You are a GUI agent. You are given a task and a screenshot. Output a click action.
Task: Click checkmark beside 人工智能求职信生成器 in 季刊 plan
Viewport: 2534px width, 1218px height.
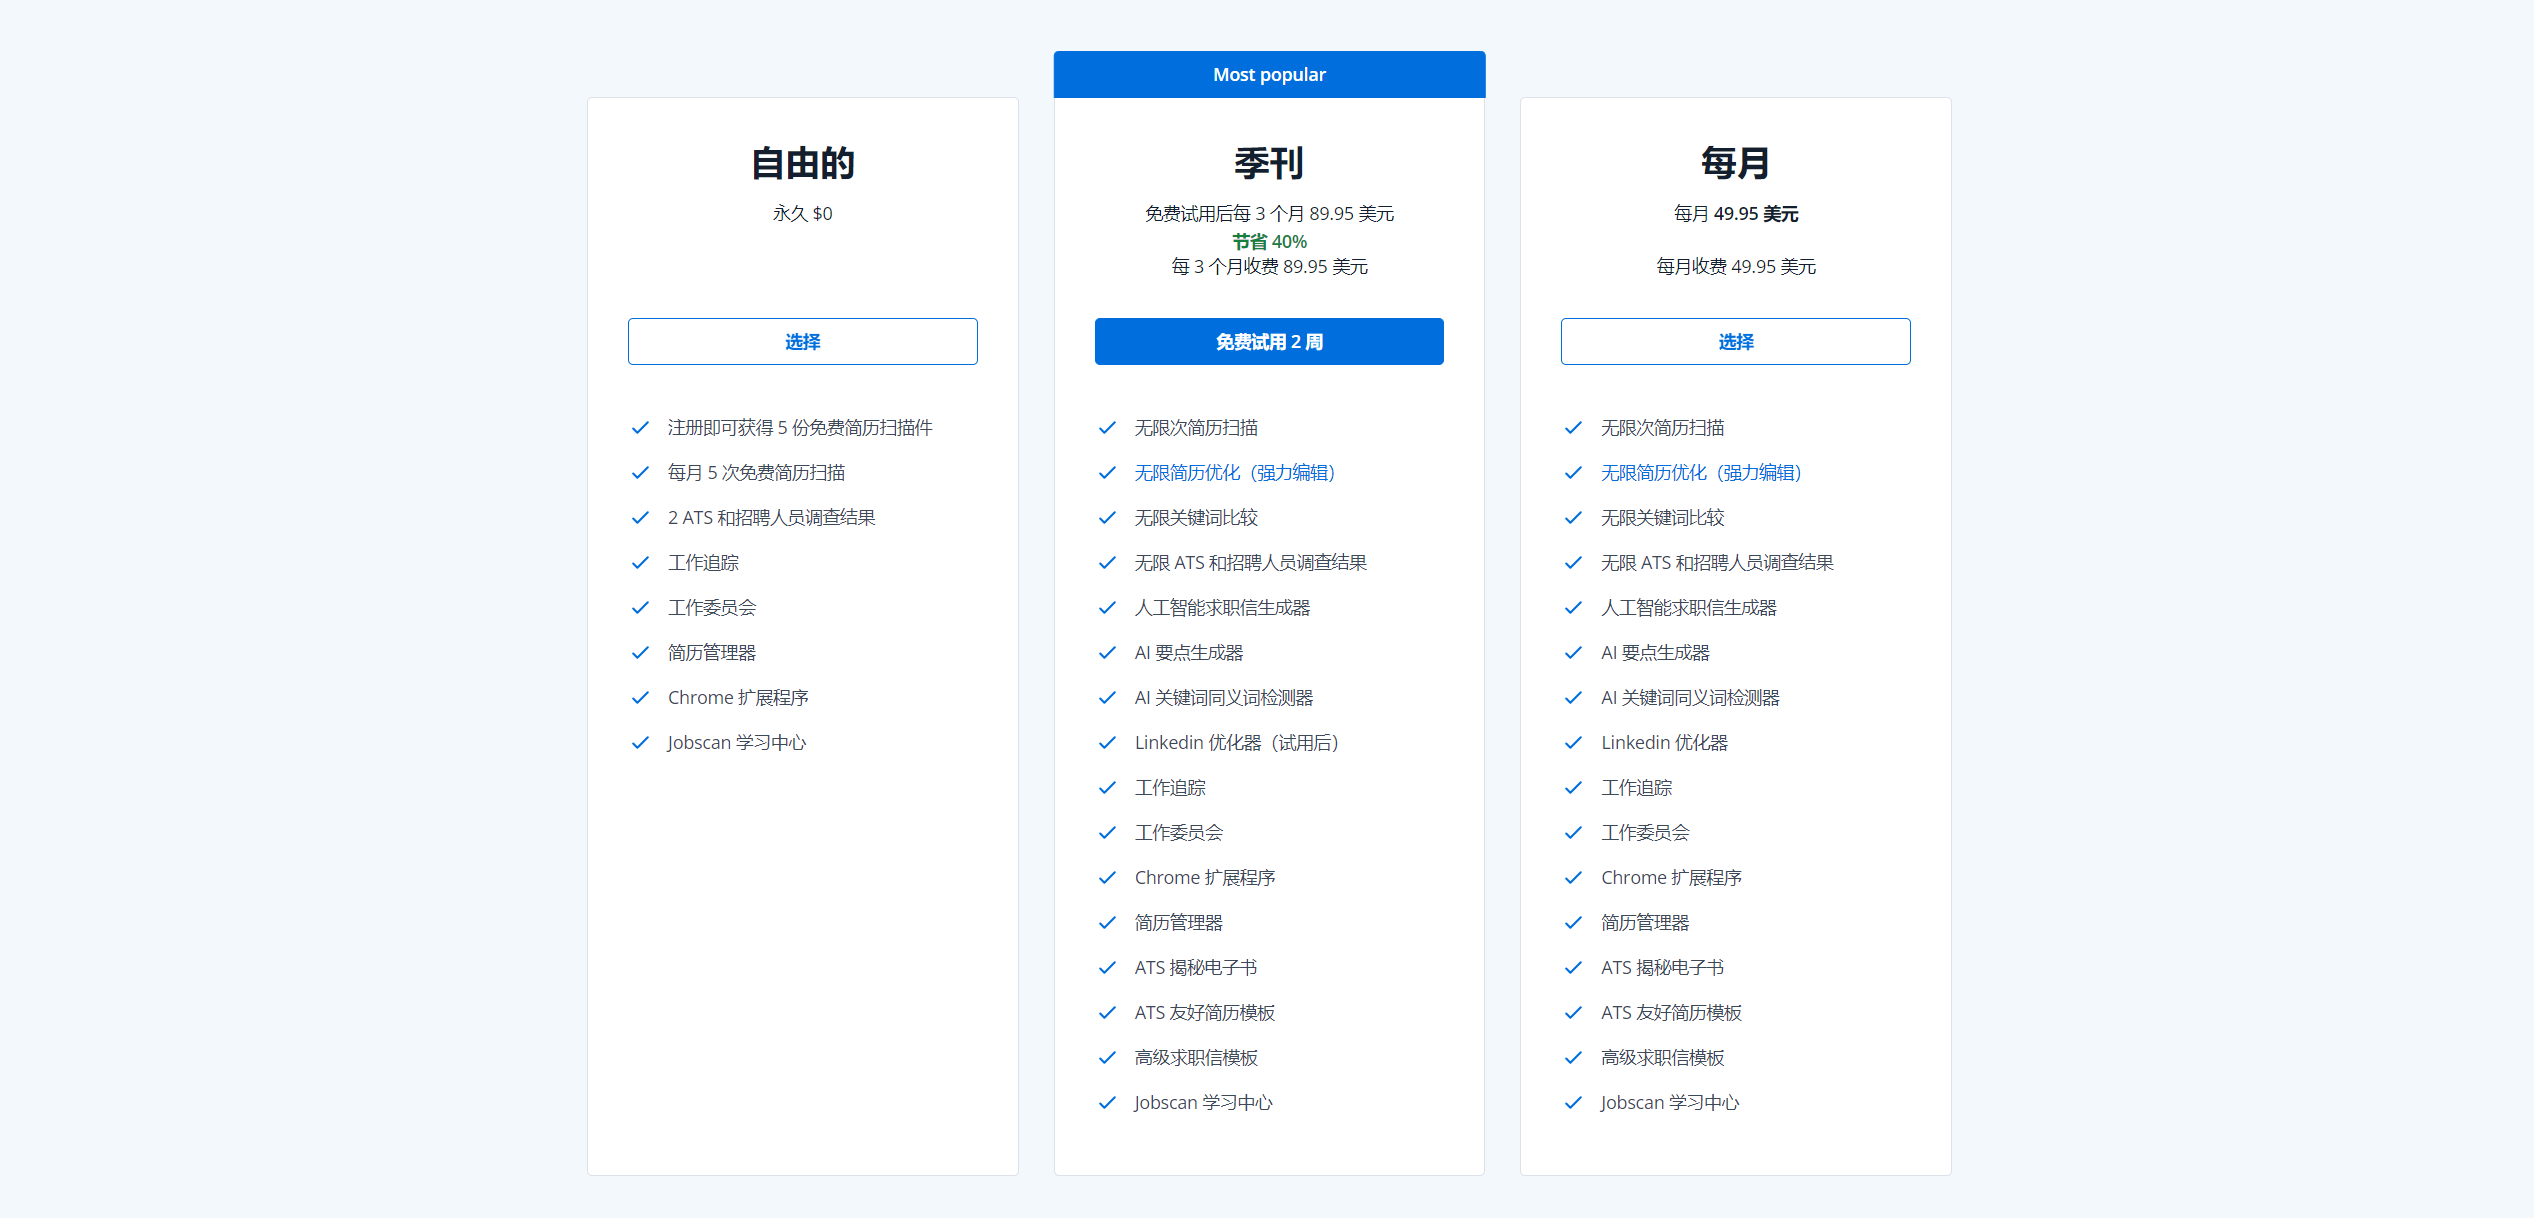(x=1107, y=608)
